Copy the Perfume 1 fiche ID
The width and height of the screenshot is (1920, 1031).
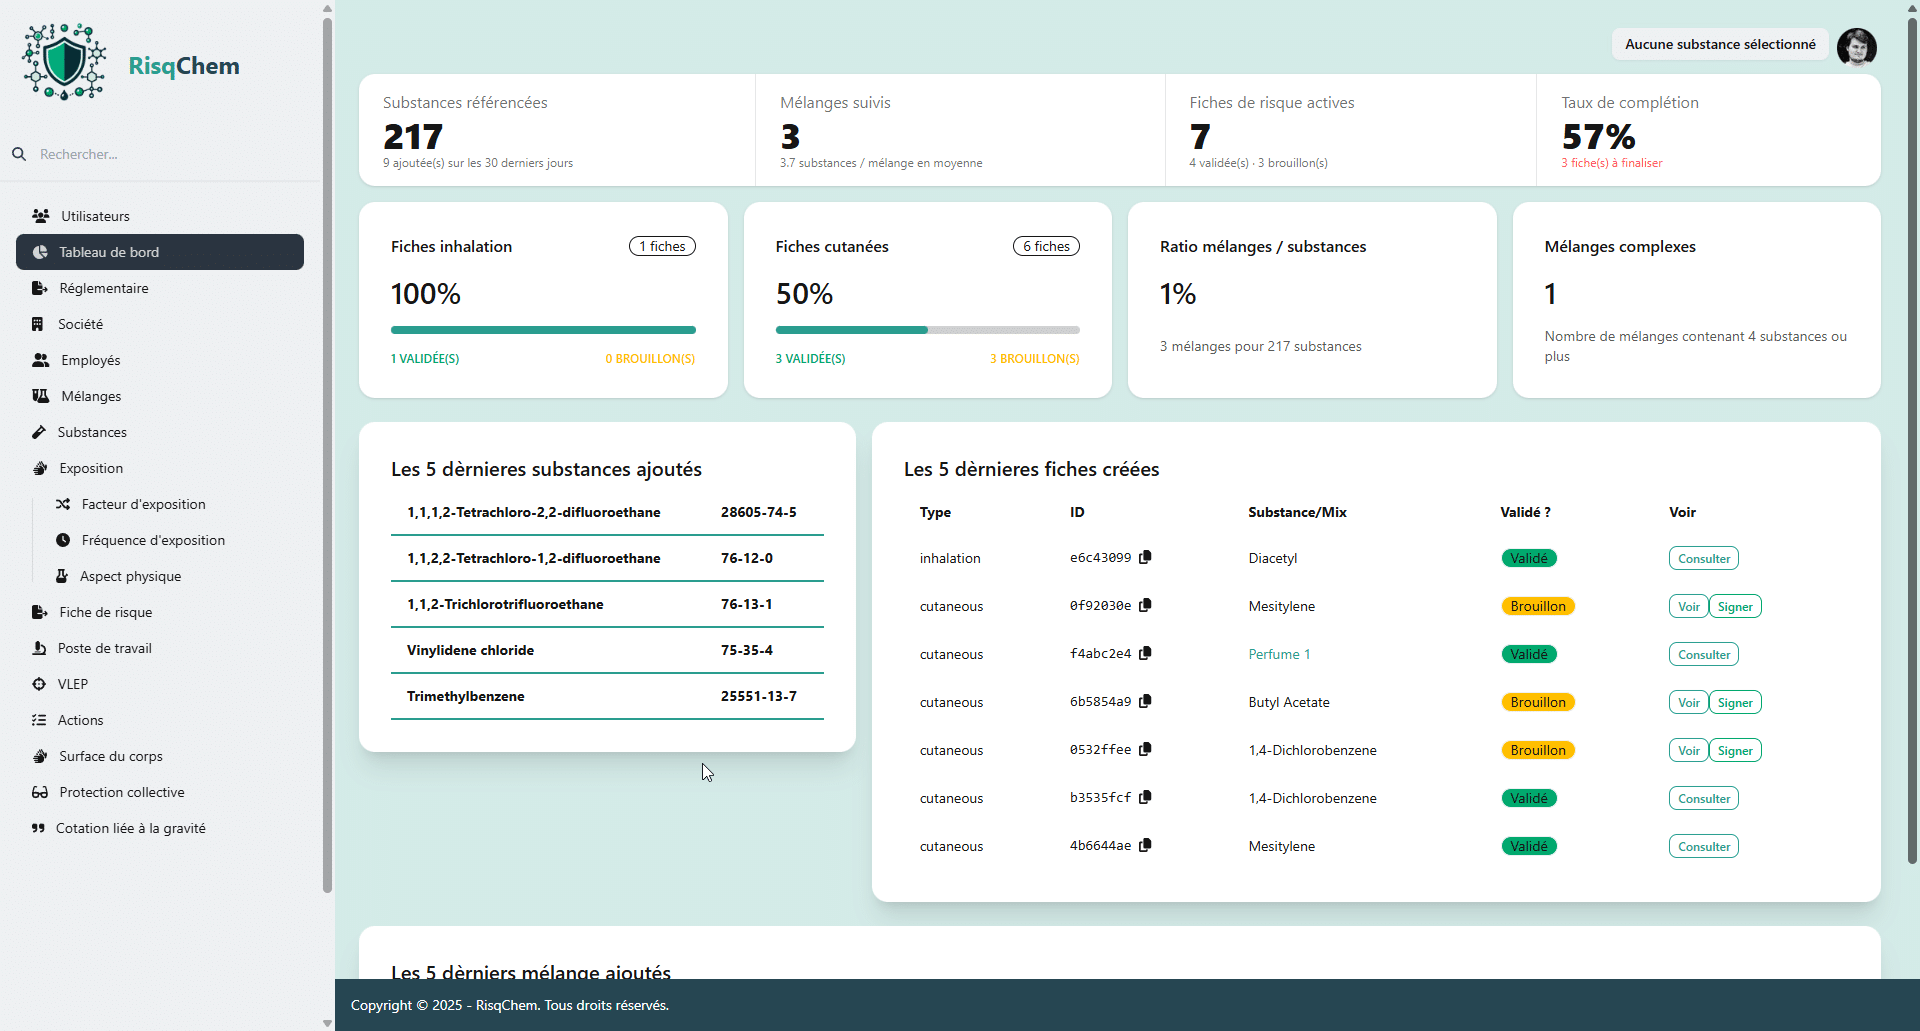tap(1146, 653)
